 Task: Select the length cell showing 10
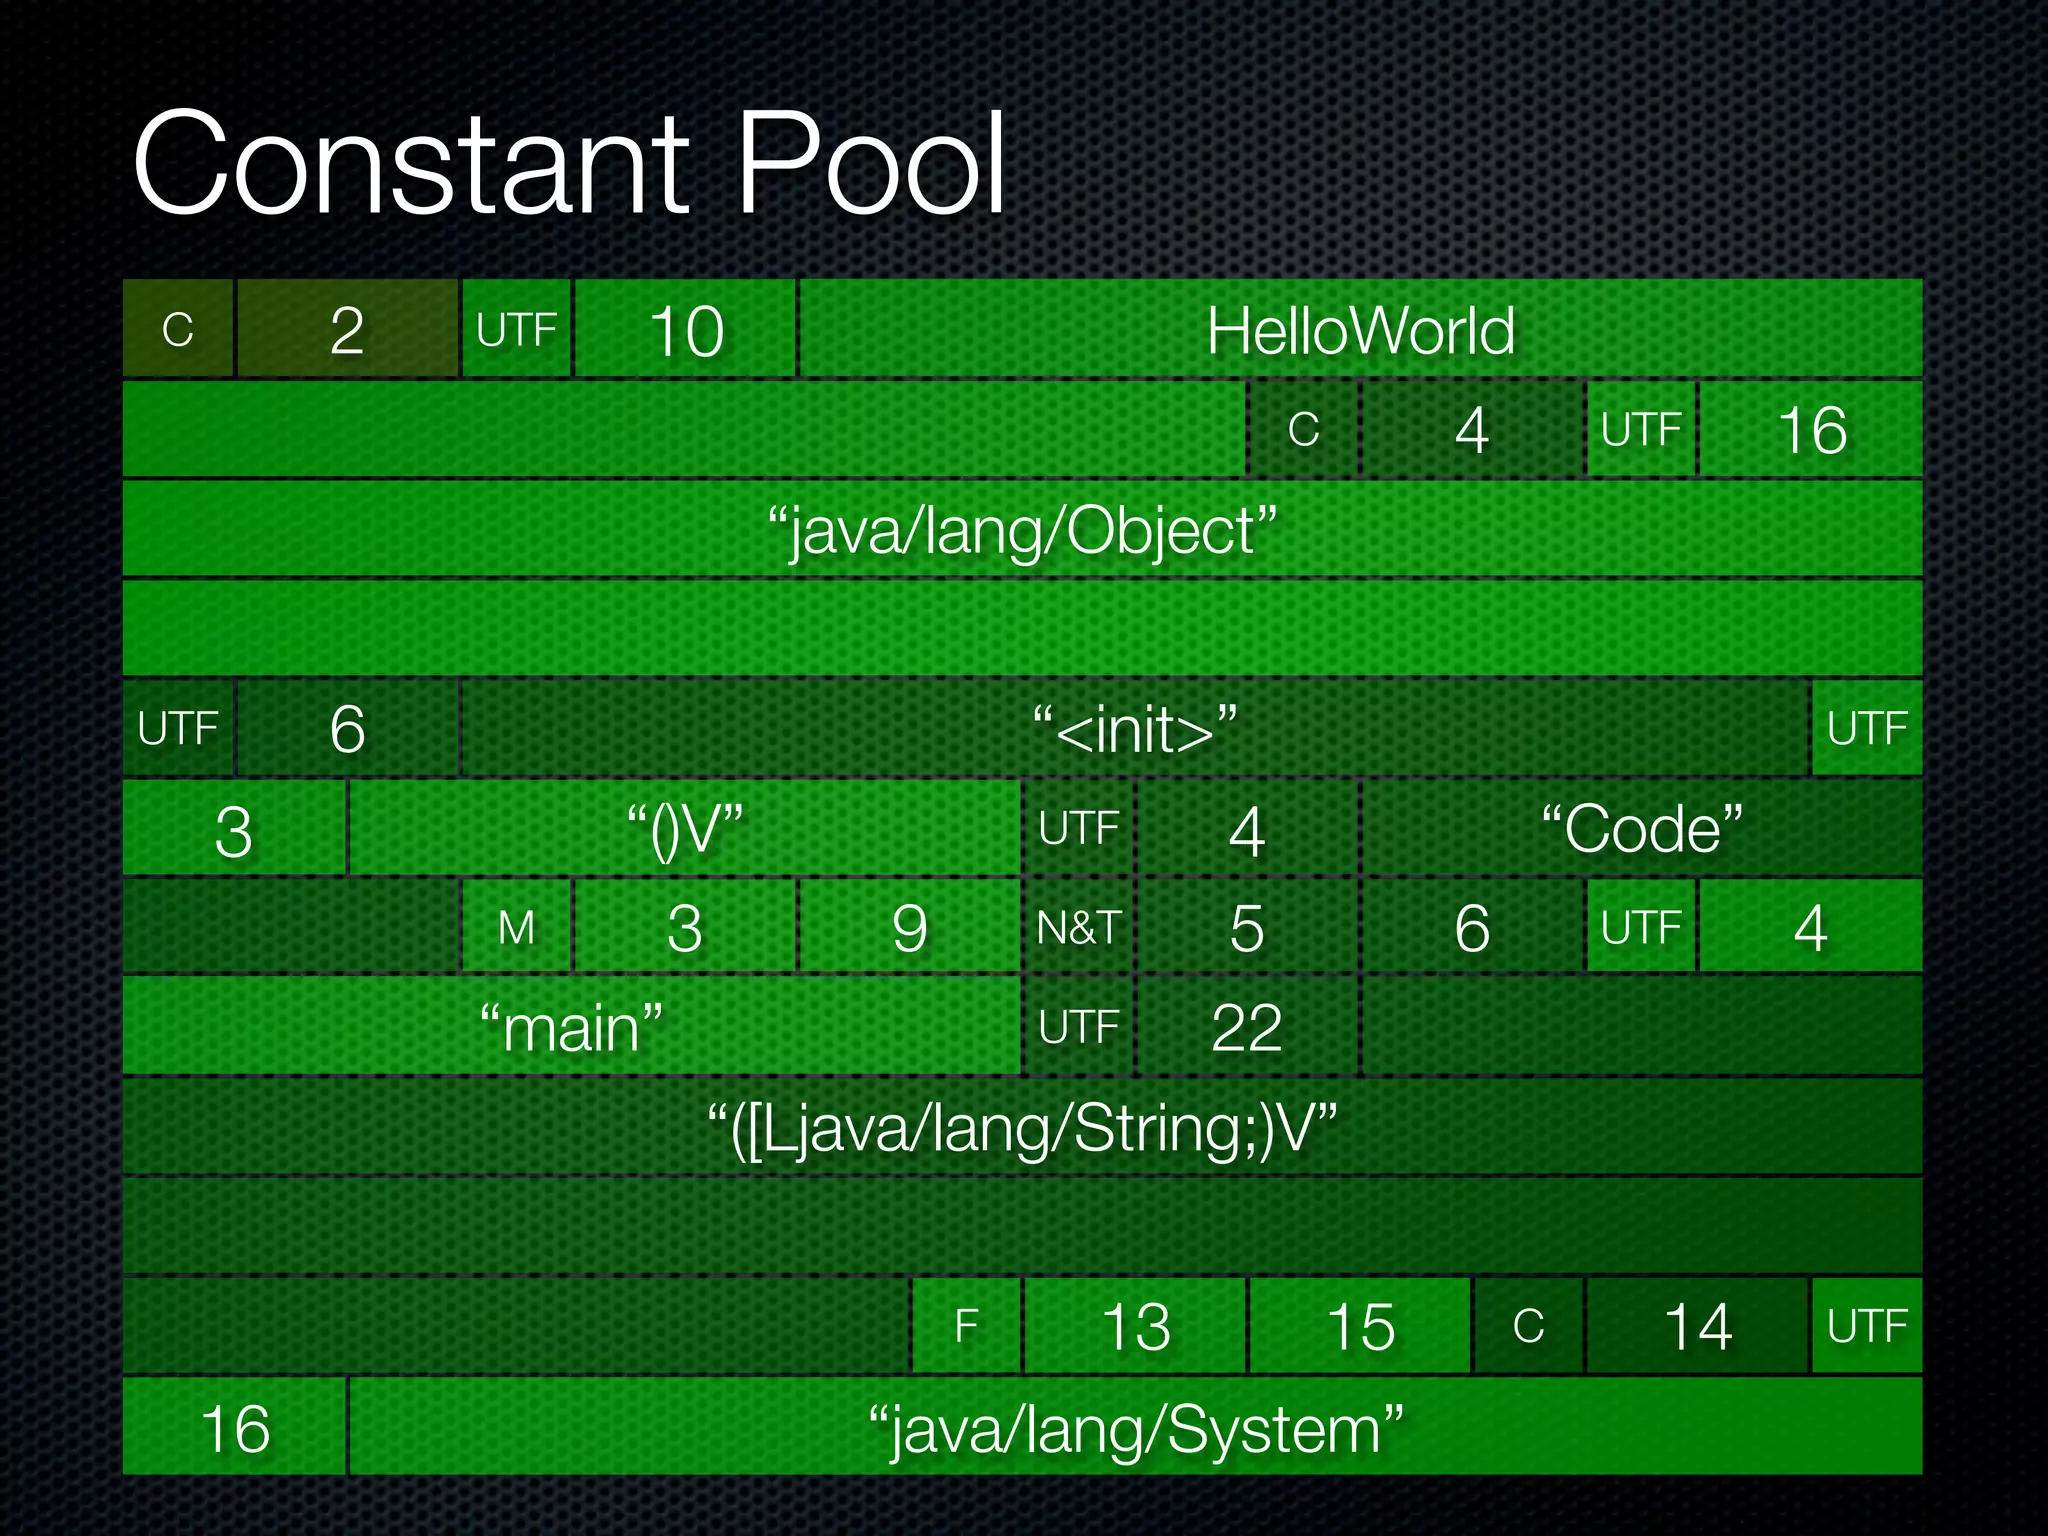click(x=685, y=329)
